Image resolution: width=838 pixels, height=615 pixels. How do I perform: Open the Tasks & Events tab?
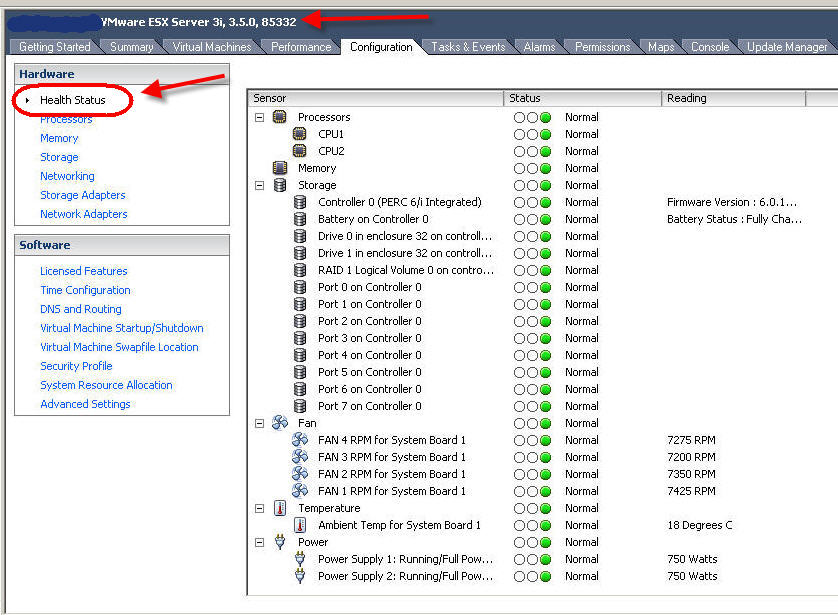(x=468, y=47)
